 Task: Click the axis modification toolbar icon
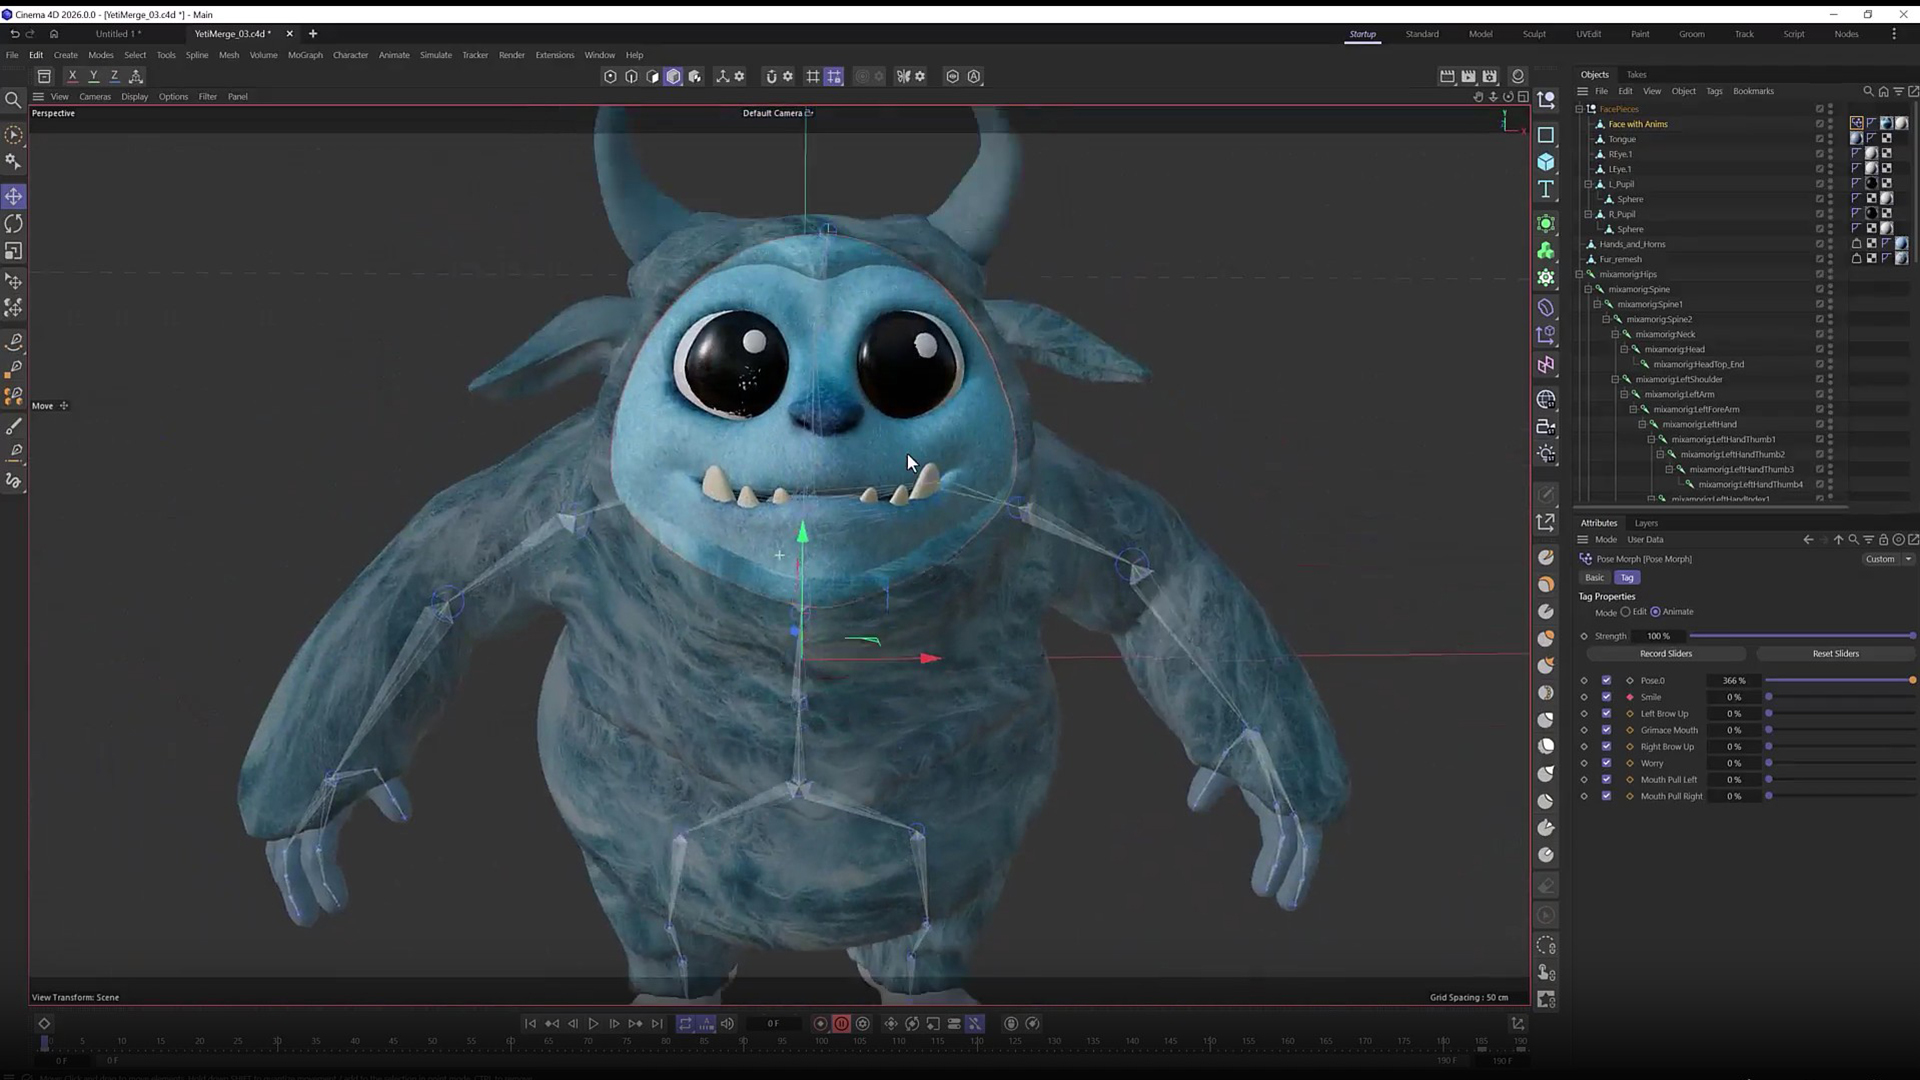723,76
